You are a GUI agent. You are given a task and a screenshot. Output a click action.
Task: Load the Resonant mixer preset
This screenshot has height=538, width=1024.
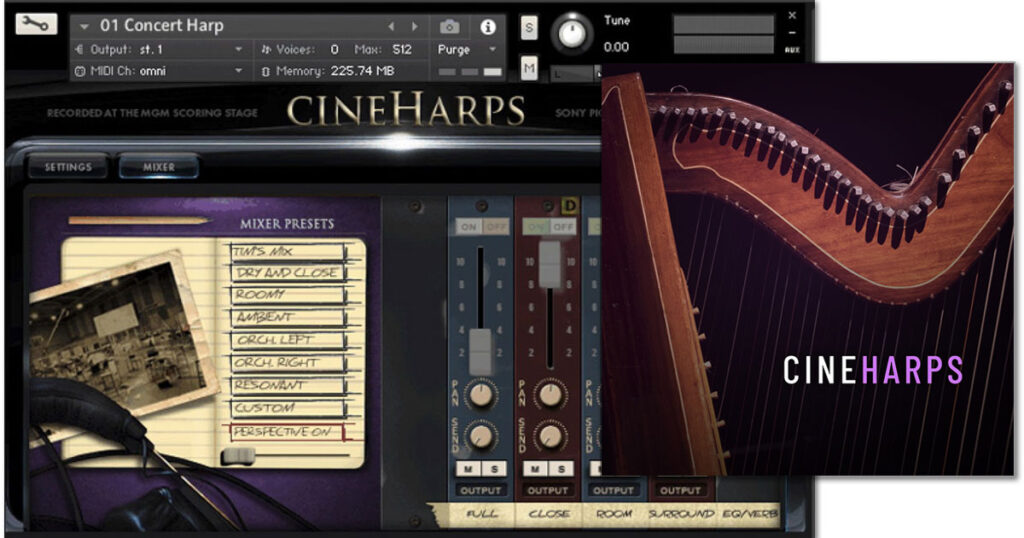[x=287, y=386]
